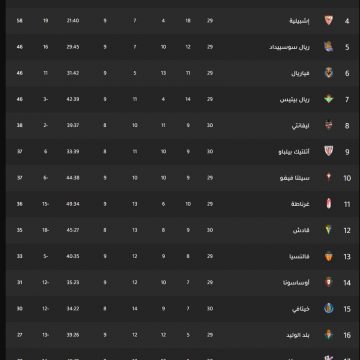The width and height of the screenshot is (360, 360).
Task: Select the row ranked 15 in standings
Action: (180, 309)
